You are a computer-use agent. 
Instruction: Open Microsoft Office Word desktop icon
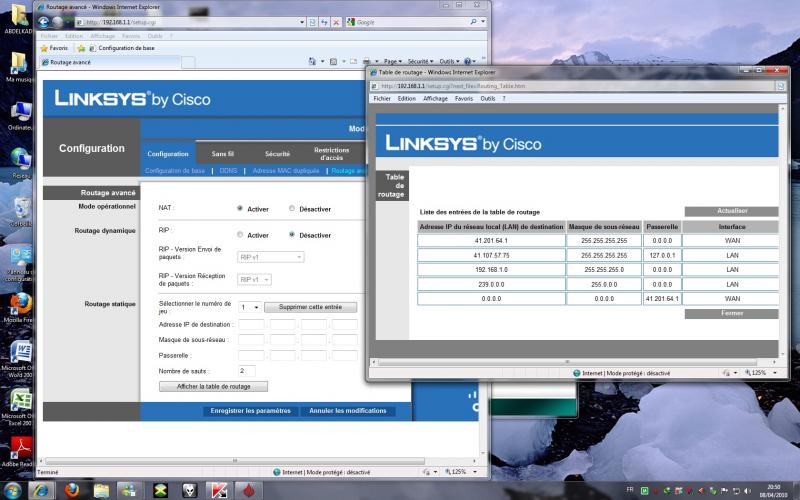pyautogui.click(x=19, y=359)
